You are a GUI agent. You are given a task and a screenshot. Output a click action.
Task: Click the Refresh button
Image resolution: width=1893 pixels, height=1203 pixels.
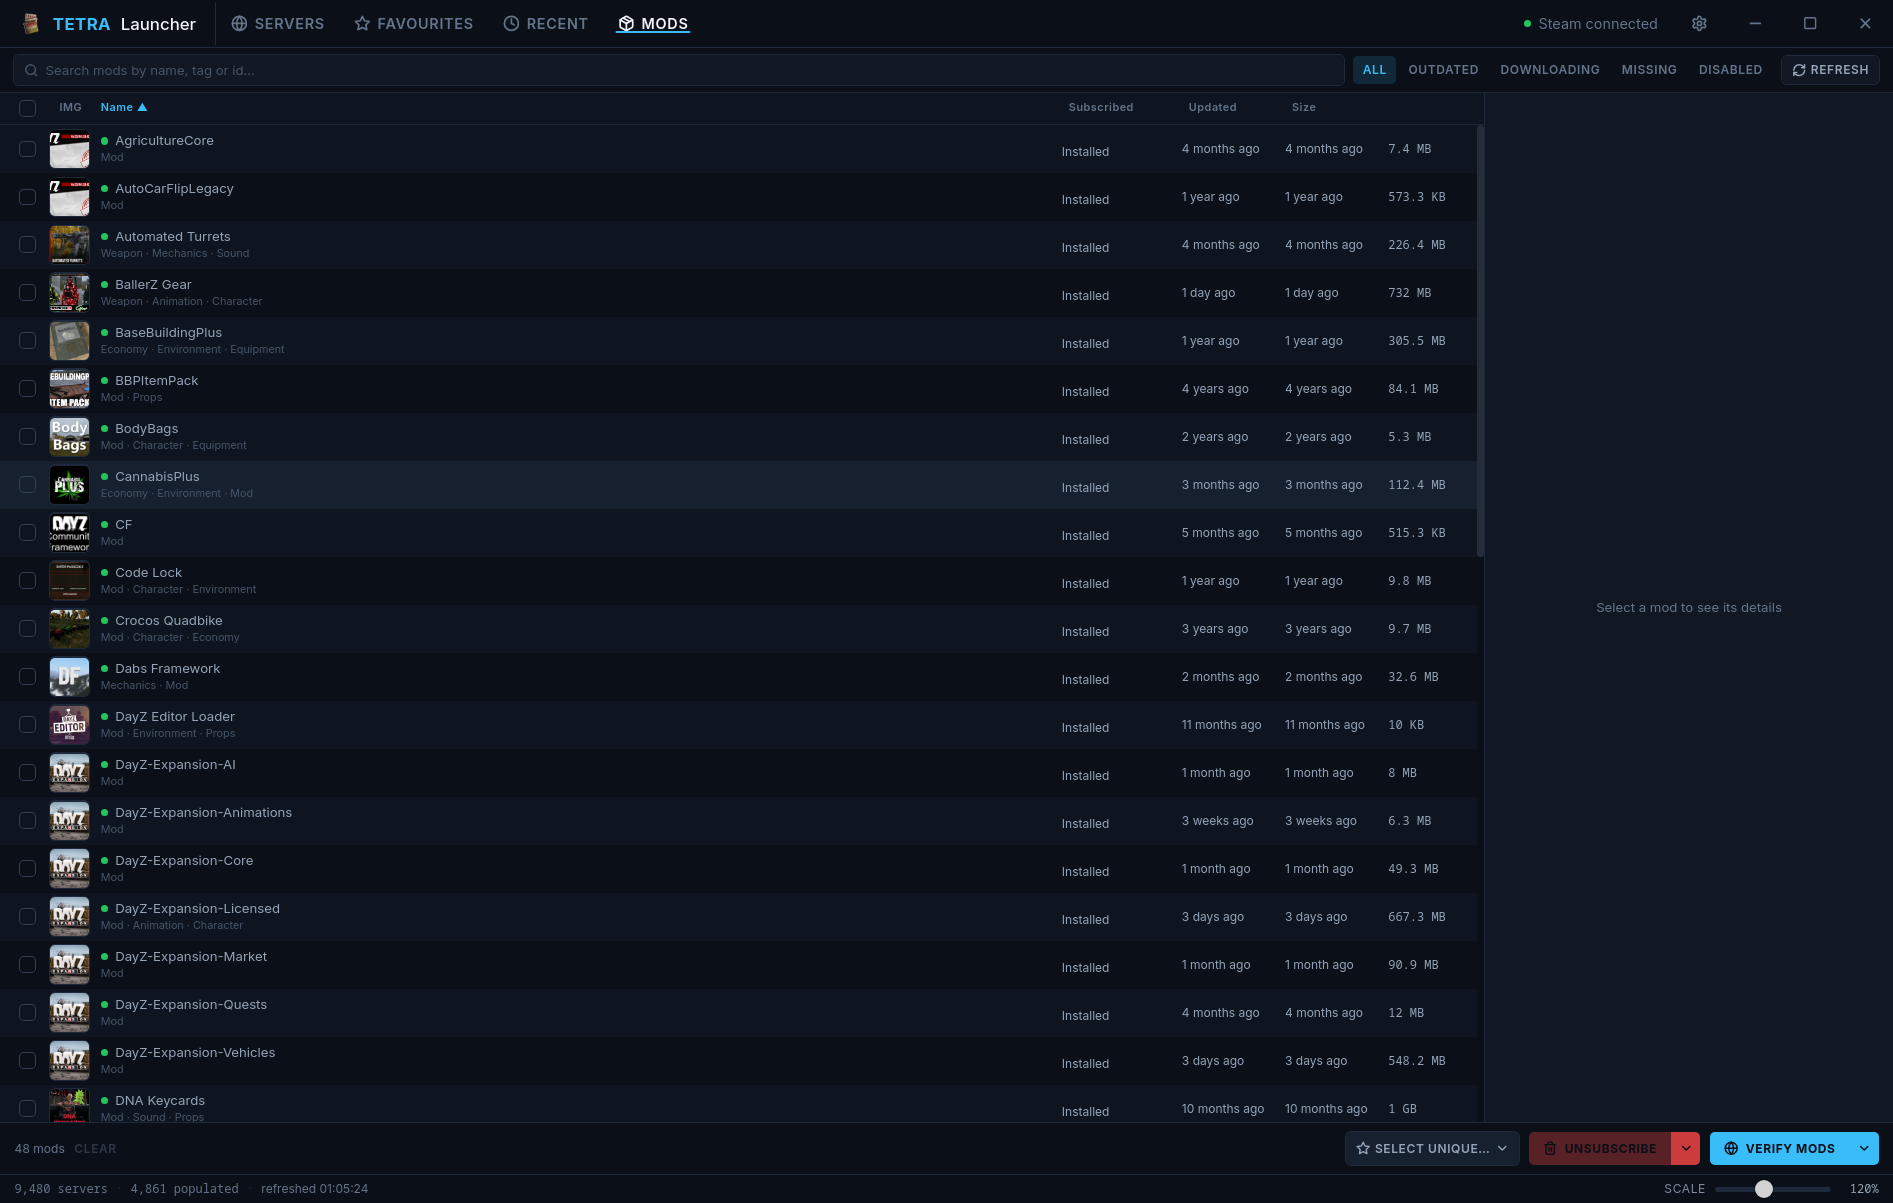[x=1830, y=70]
